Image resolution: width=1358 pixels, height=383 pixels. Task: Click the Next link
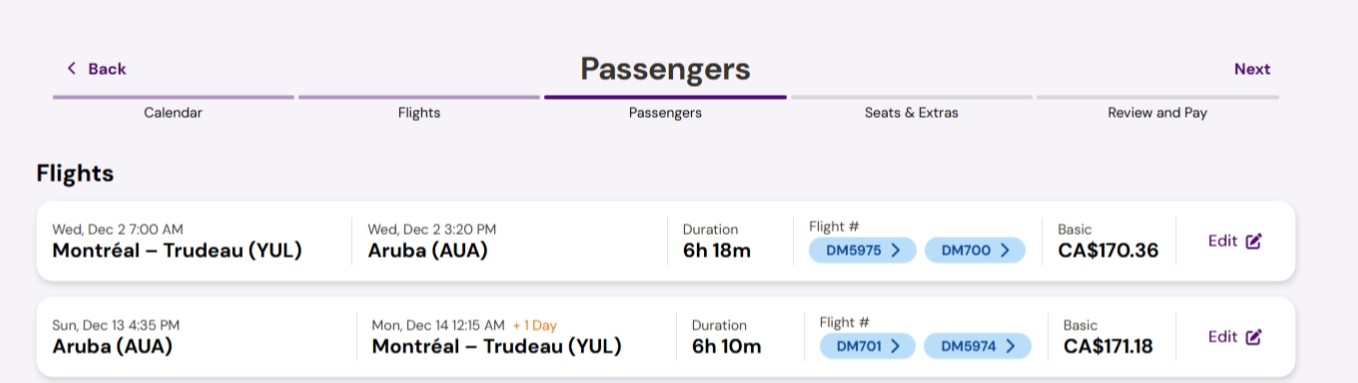[1252, 69]
